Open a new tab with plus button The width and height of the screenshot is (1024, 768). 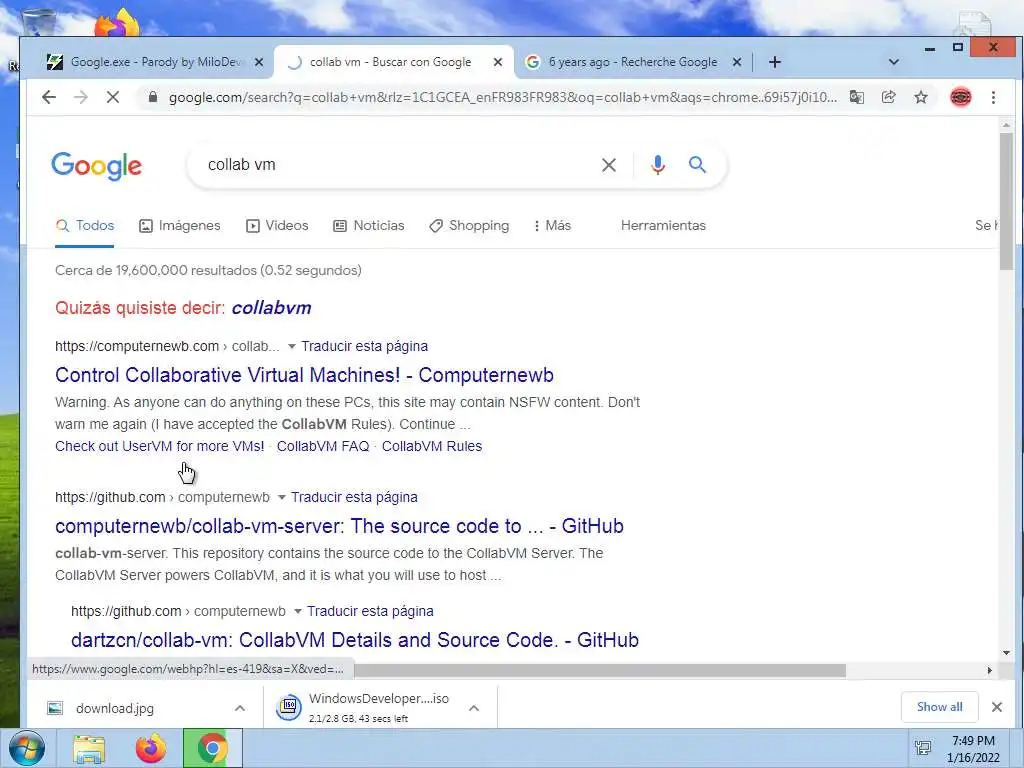tap(775, 62)
